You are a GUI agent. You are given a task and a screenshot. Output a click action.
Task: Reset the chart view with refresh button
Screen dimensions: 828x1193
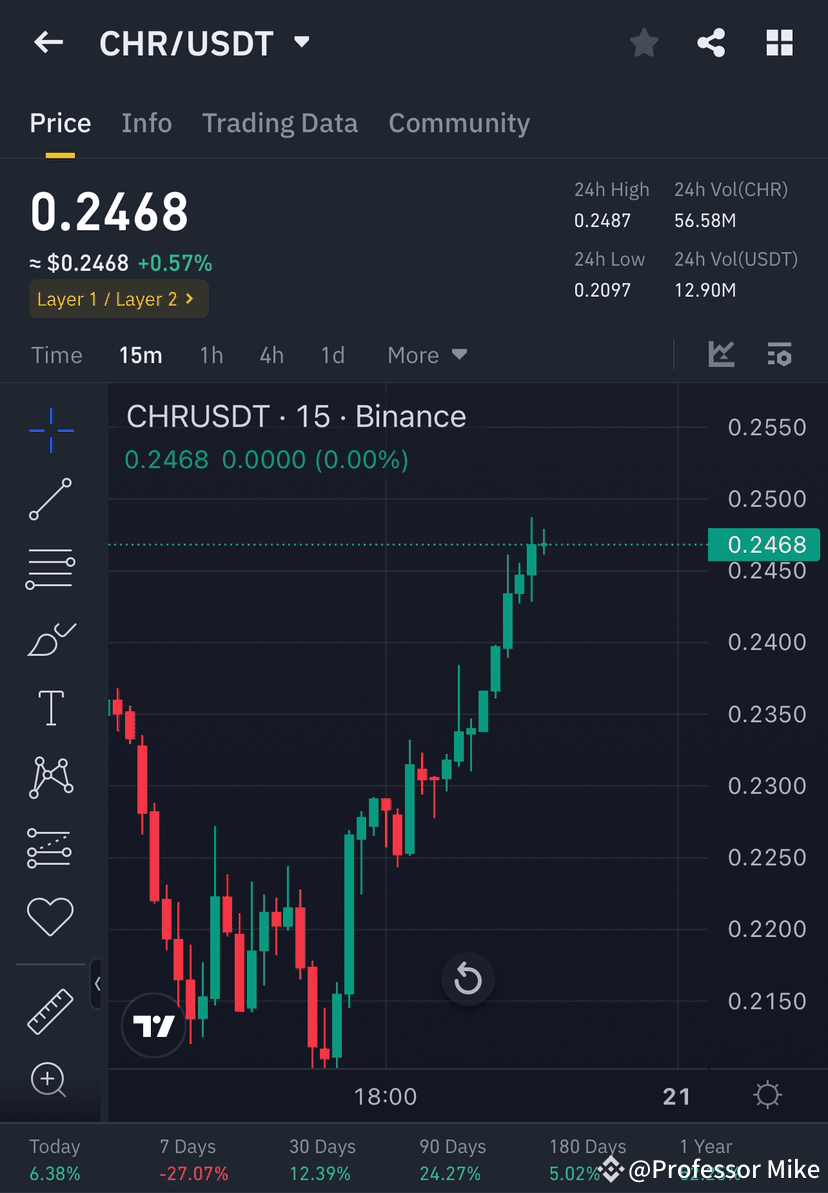pos(468,979)
